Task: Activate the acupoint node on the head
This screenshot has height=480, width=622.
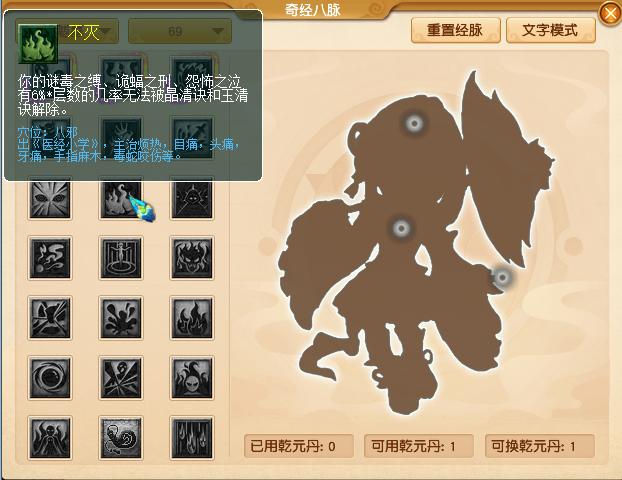Action: [415, 123]
